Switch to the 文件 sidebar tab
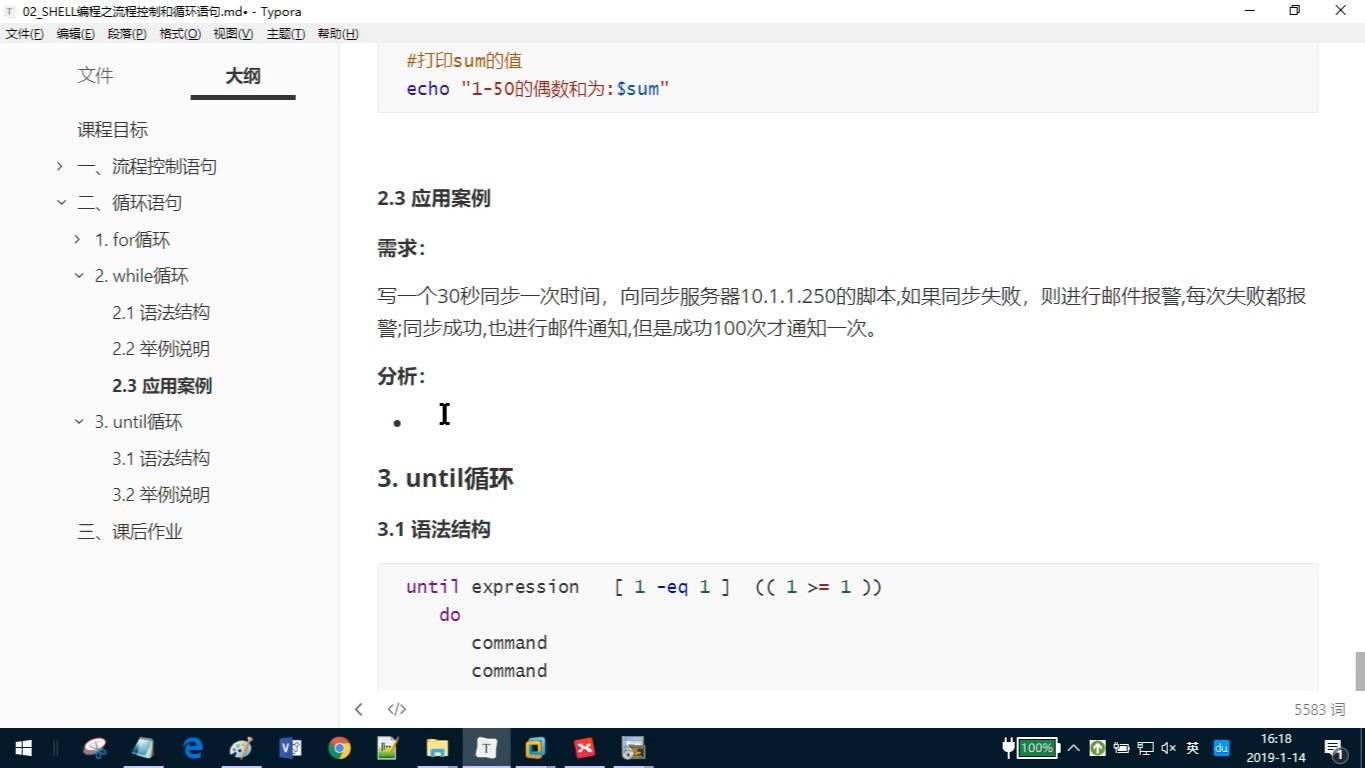This screenshot has height=768, width=1365. [x=96, y=76]
